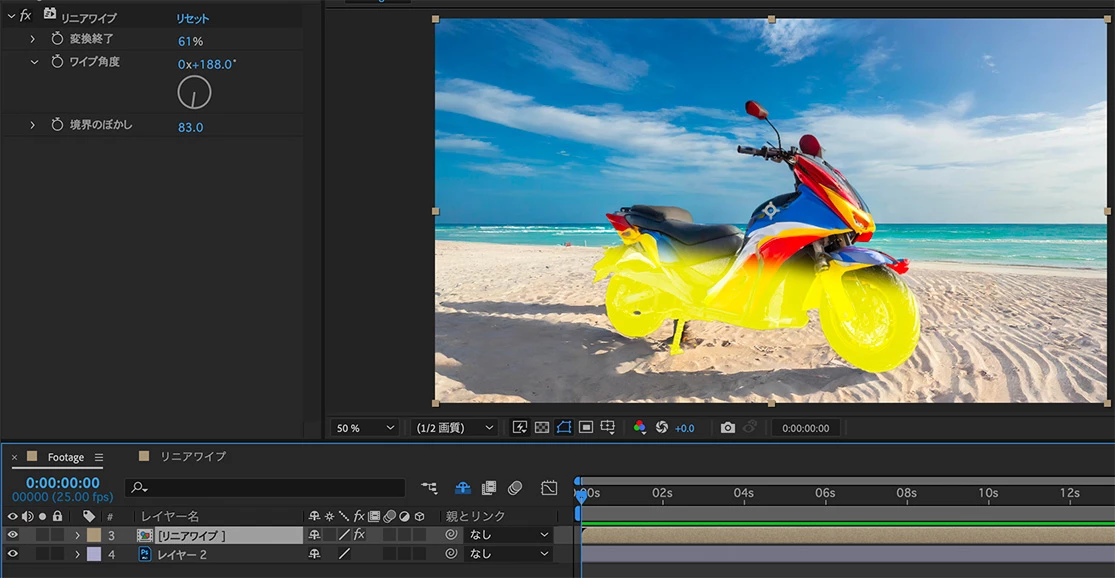The width and height of the screenshot is (1115, 578).
Task: Open the 50% magnification dropdown
Action: [x=364, y=428]
